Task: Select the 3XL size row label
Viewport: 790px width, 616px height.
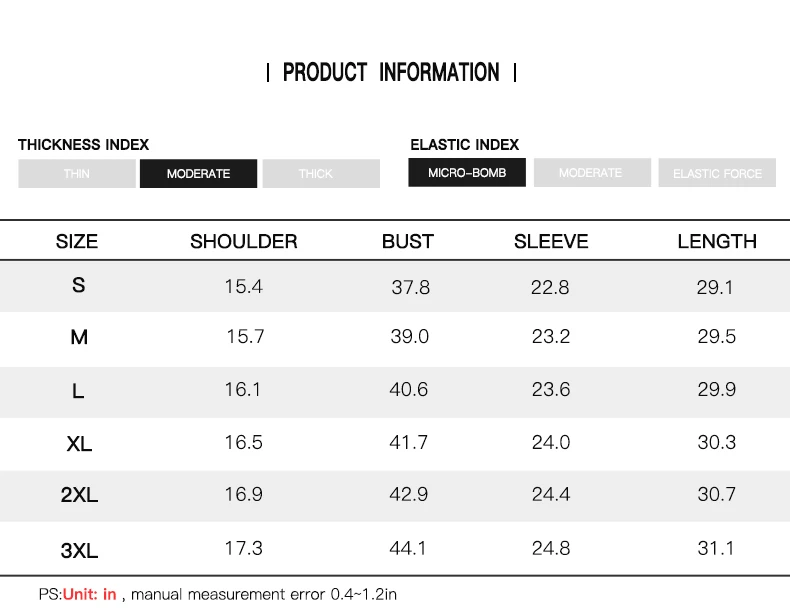Action: point(79,549)
